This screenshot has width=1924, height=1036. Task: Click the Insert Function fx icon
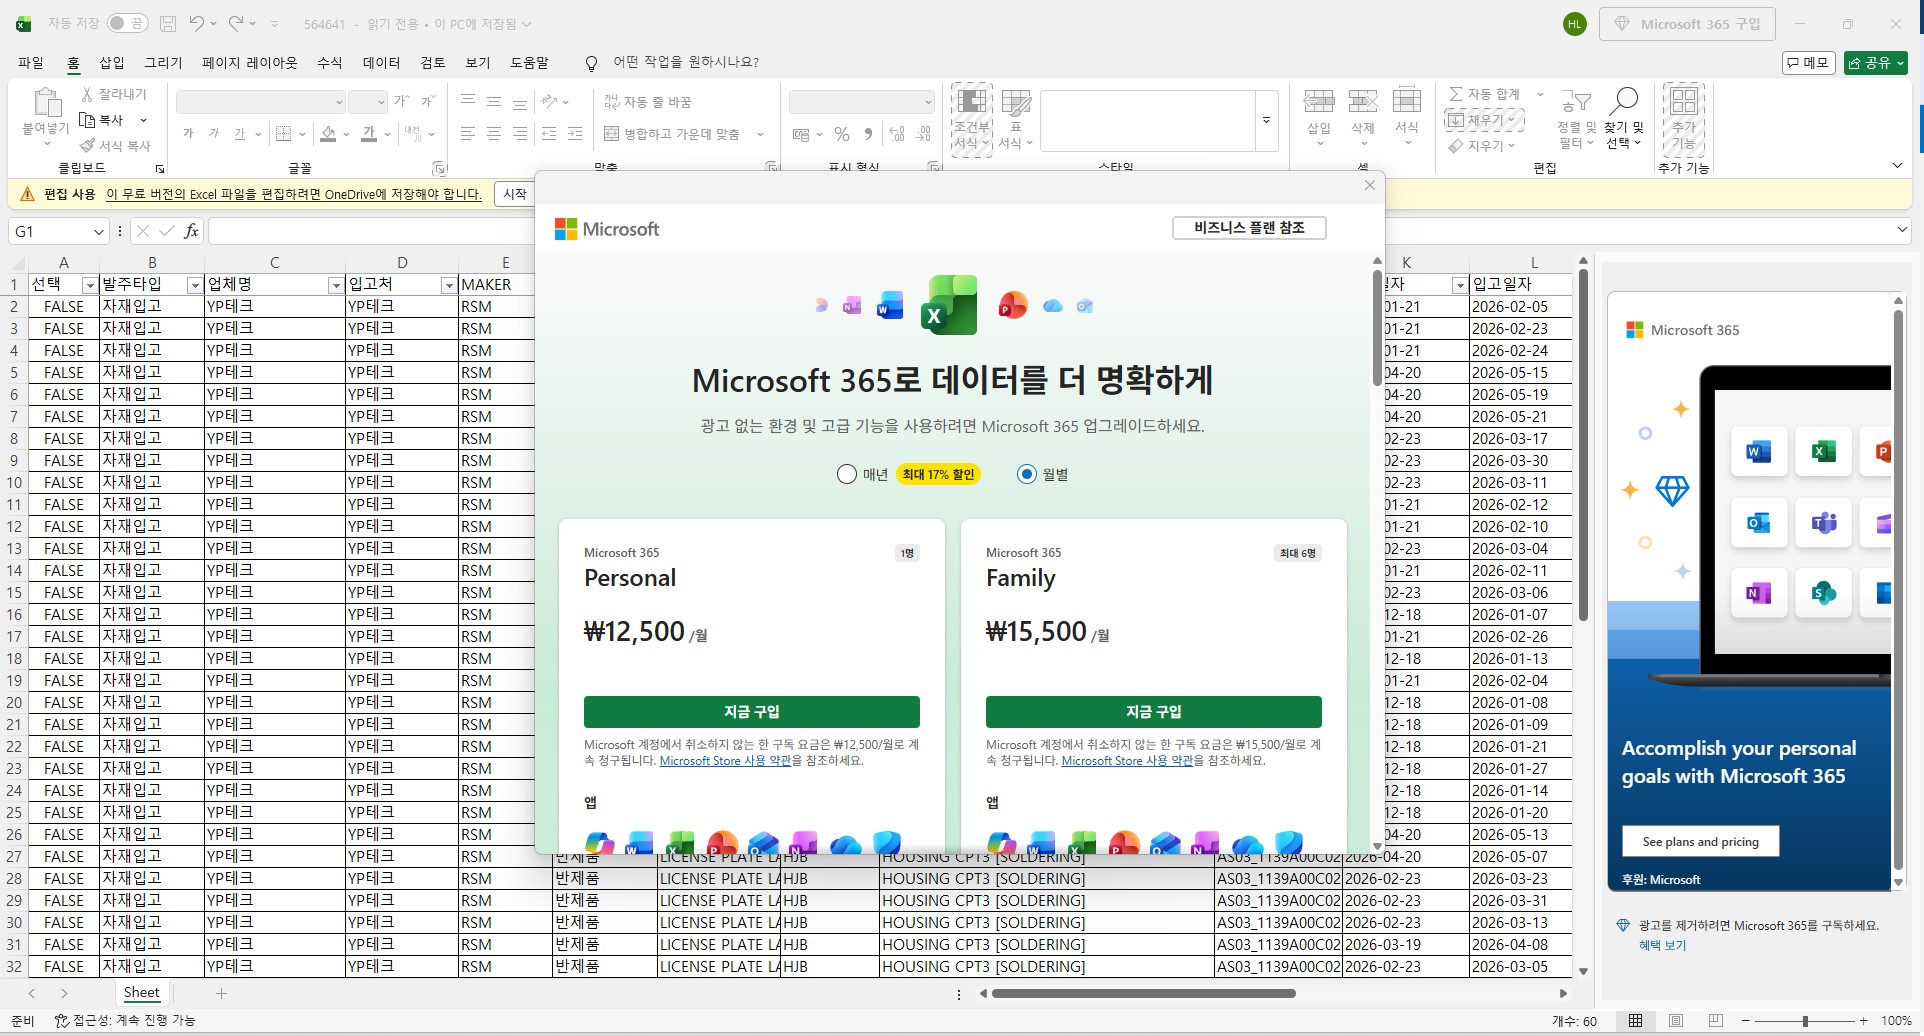point(191,231)
